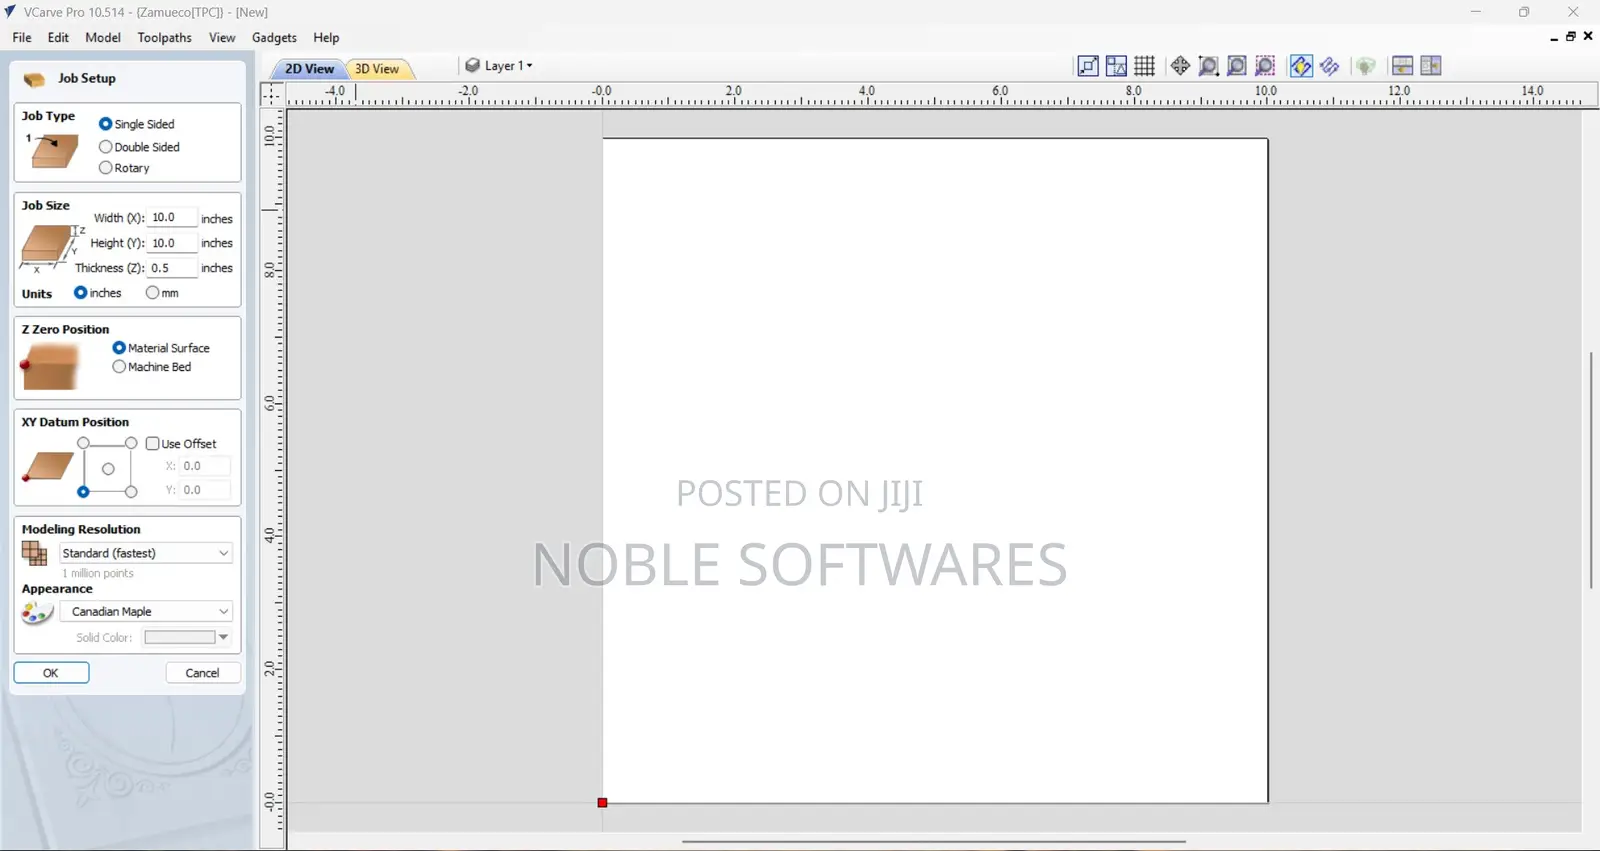Click the toolpath drawing toggle icon

(x=1329, y=66)
